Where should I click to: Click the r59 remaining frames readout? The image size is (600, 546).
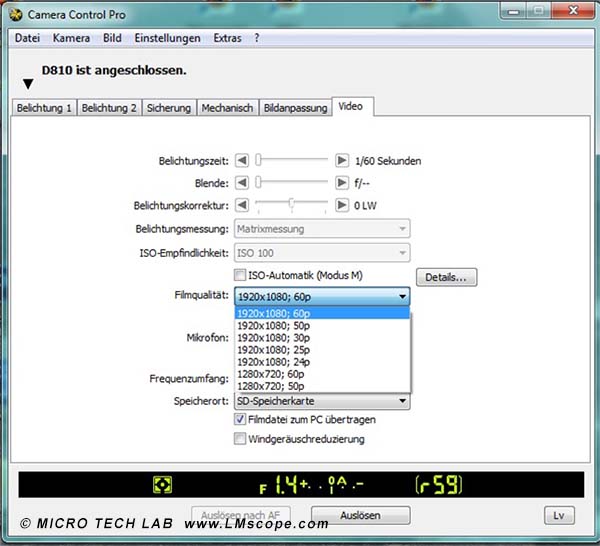(439, 485)
